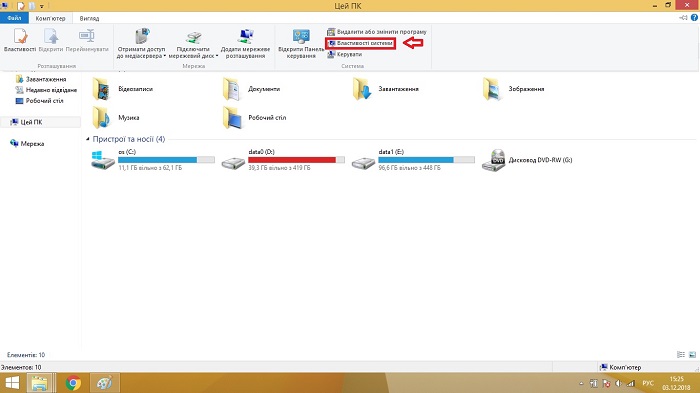Open the Windows Start button

point(12,383)
